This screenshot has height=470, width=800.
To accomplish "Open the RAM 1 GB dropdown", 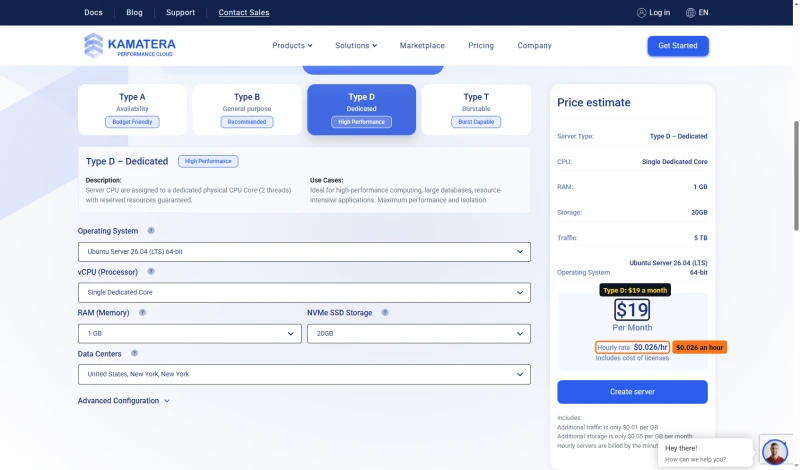I will 190,334.
